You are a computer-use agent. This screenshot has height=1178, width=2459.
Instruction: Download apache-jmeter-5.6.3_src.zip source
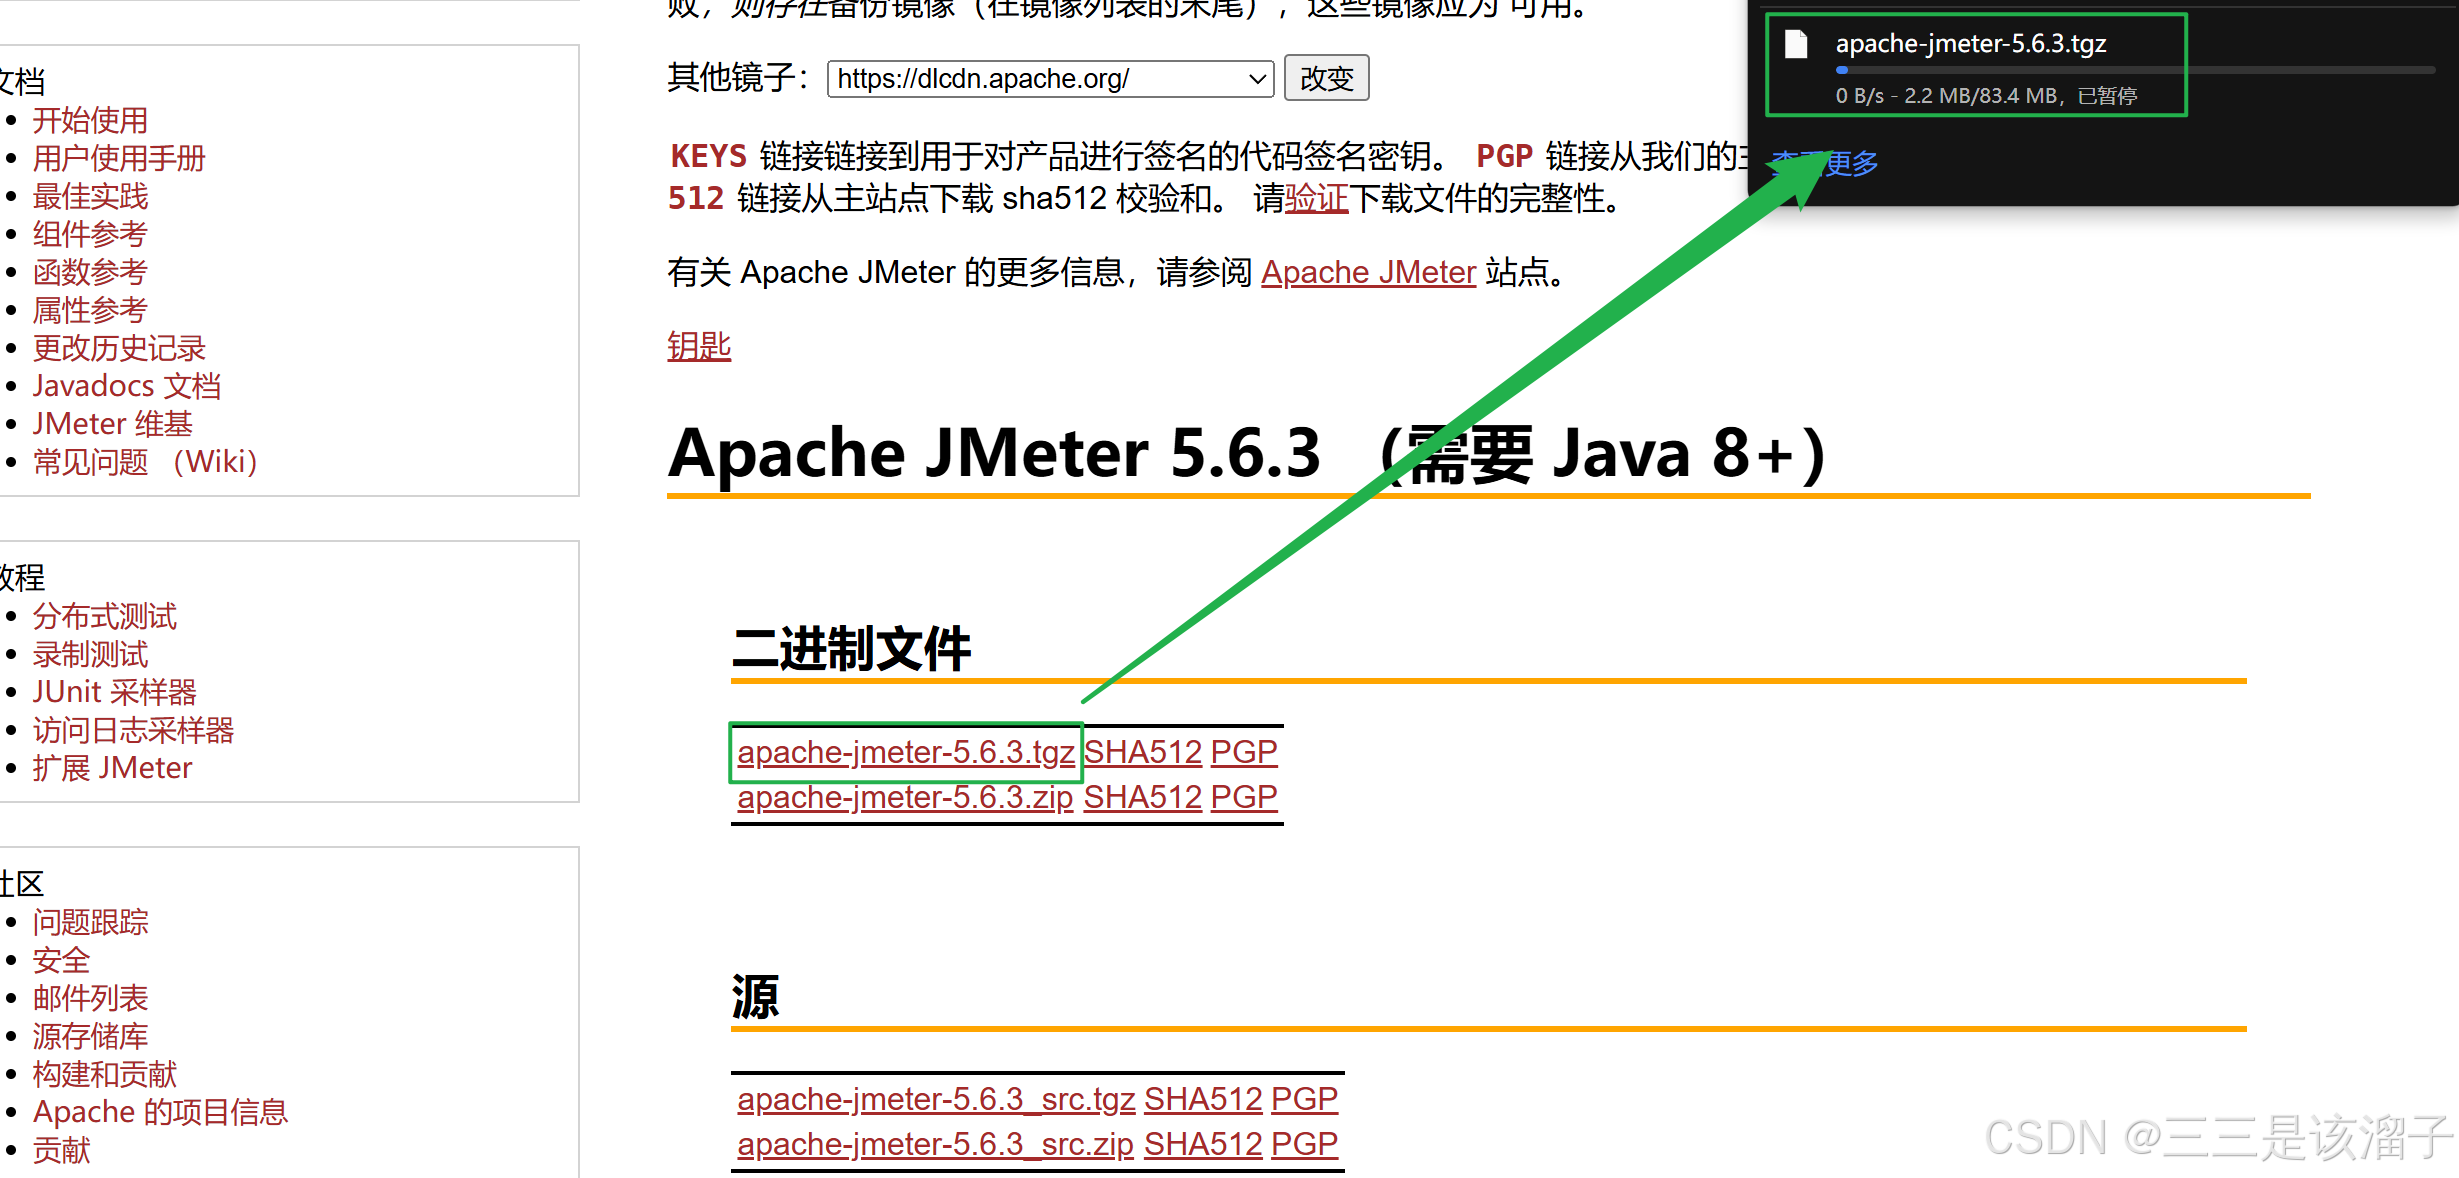point(934,1144)
